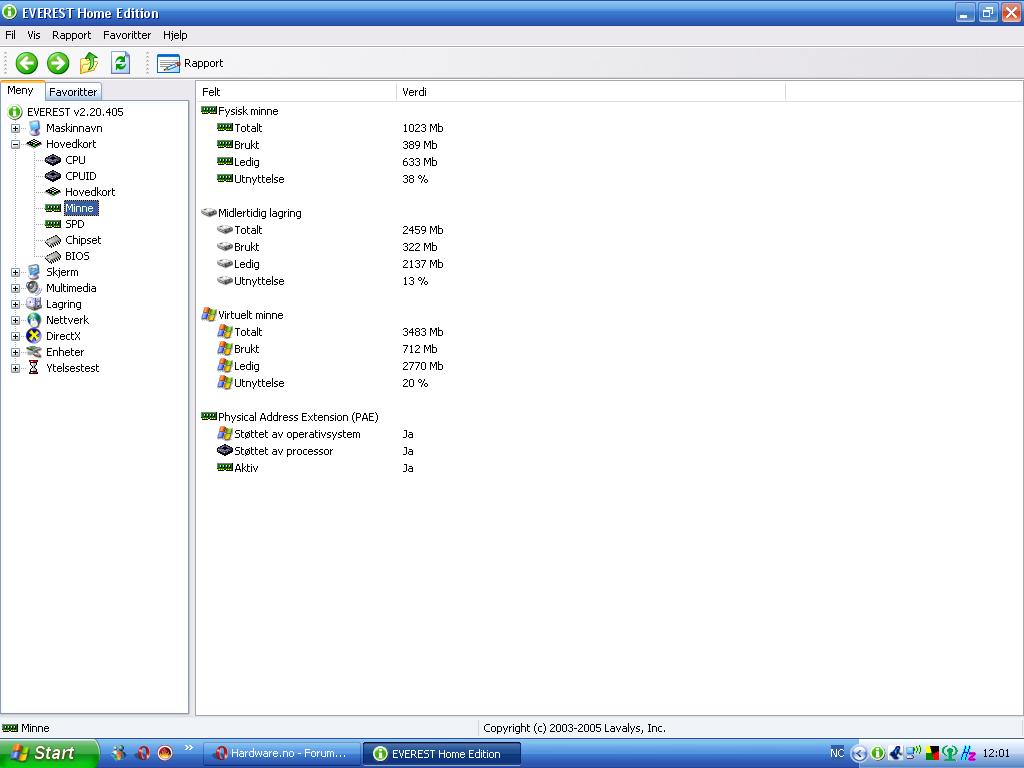Launch Opera from quick launch bar

142,754
